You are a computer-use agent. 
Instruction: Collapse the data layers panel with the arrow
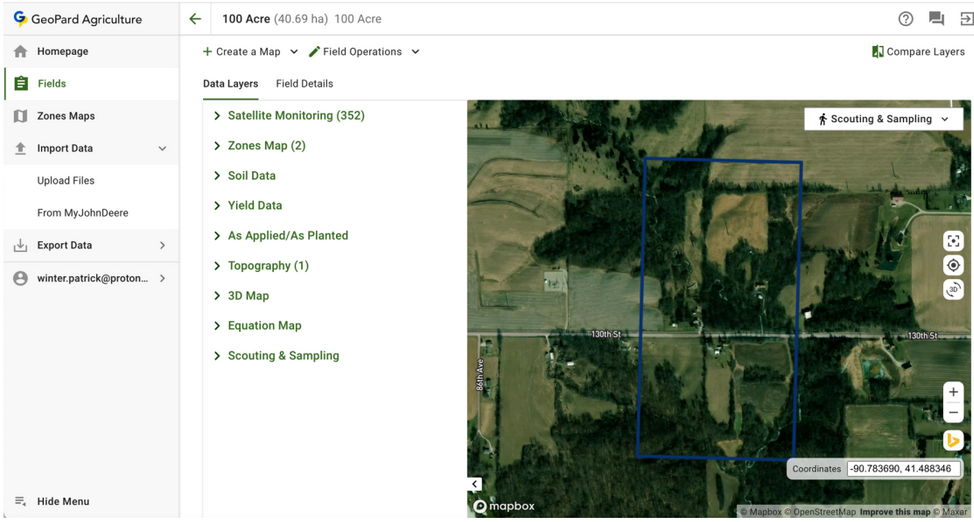coord(475,484)
